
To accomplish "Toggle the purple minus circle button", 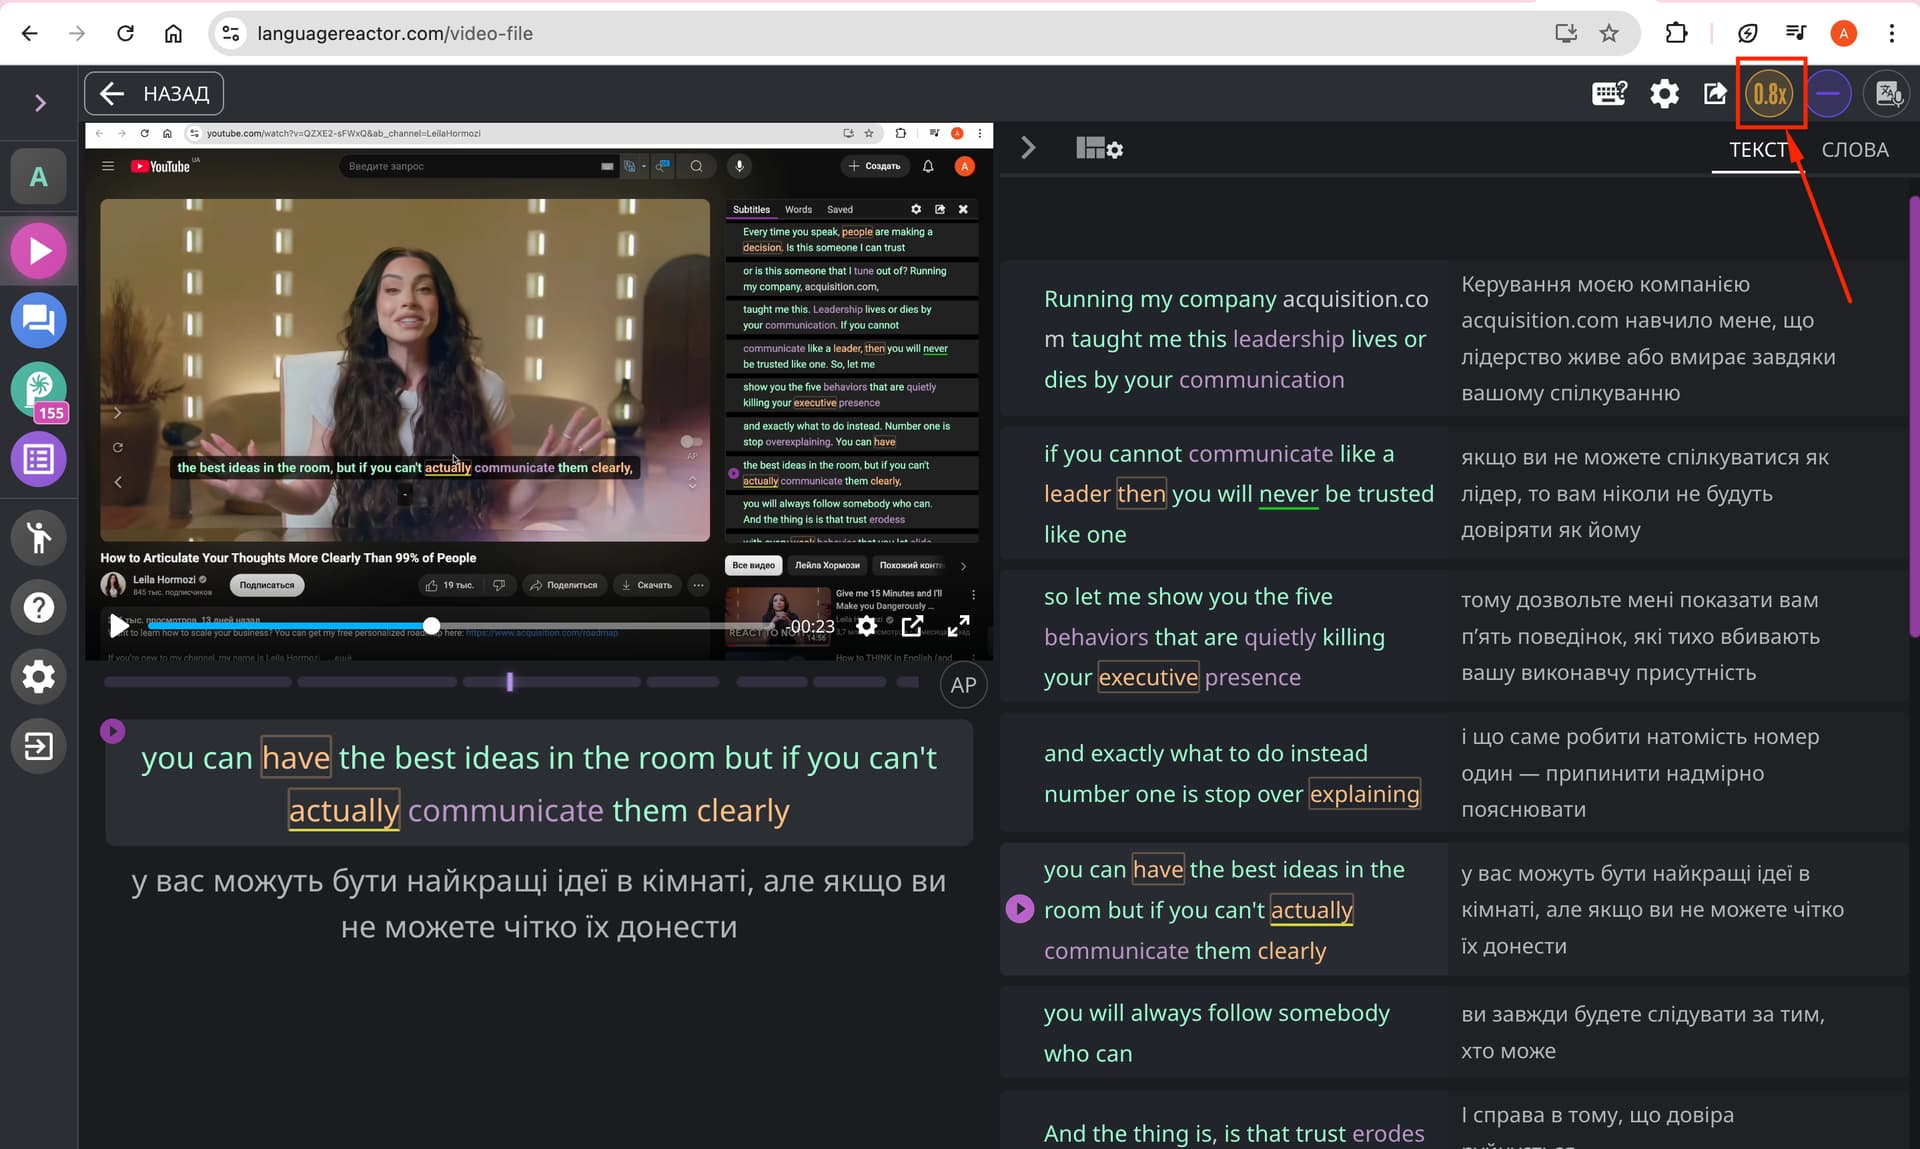I will pos(1828,94).
